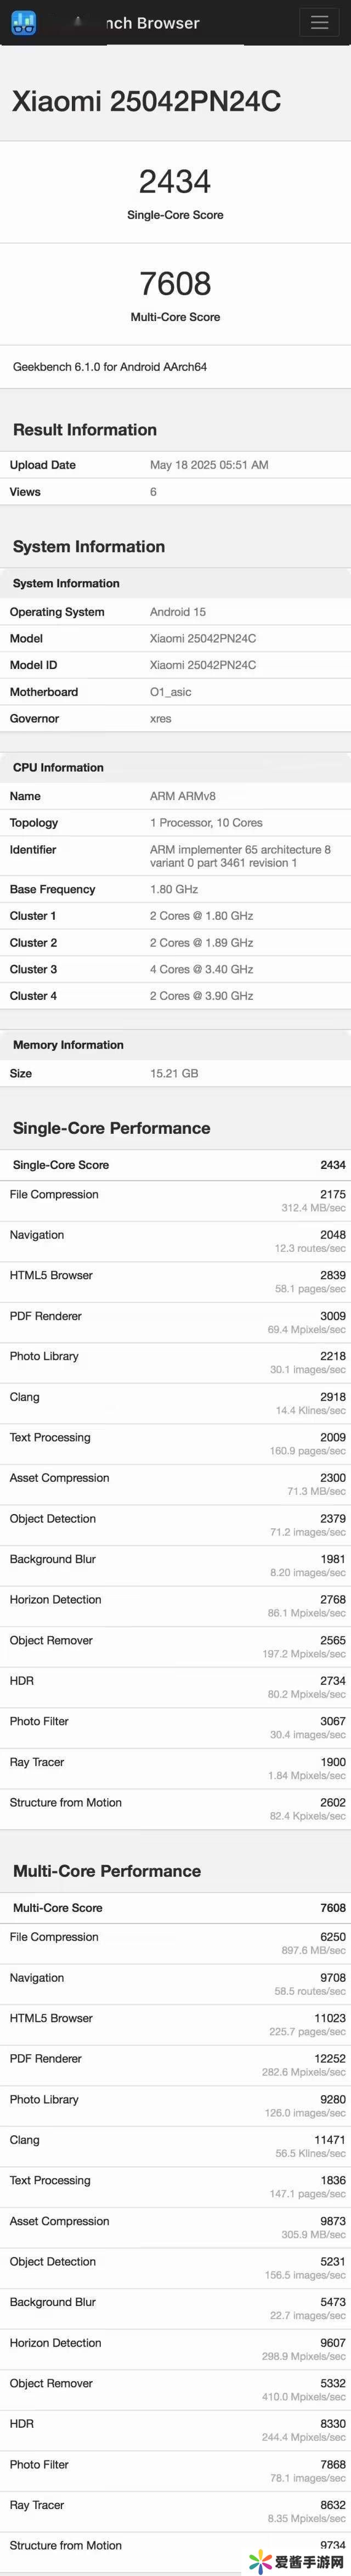Screen dimensions: 351x2576
Task: Click the multi-core Ray Tracer row
Action: click(x=175, y=2511)
